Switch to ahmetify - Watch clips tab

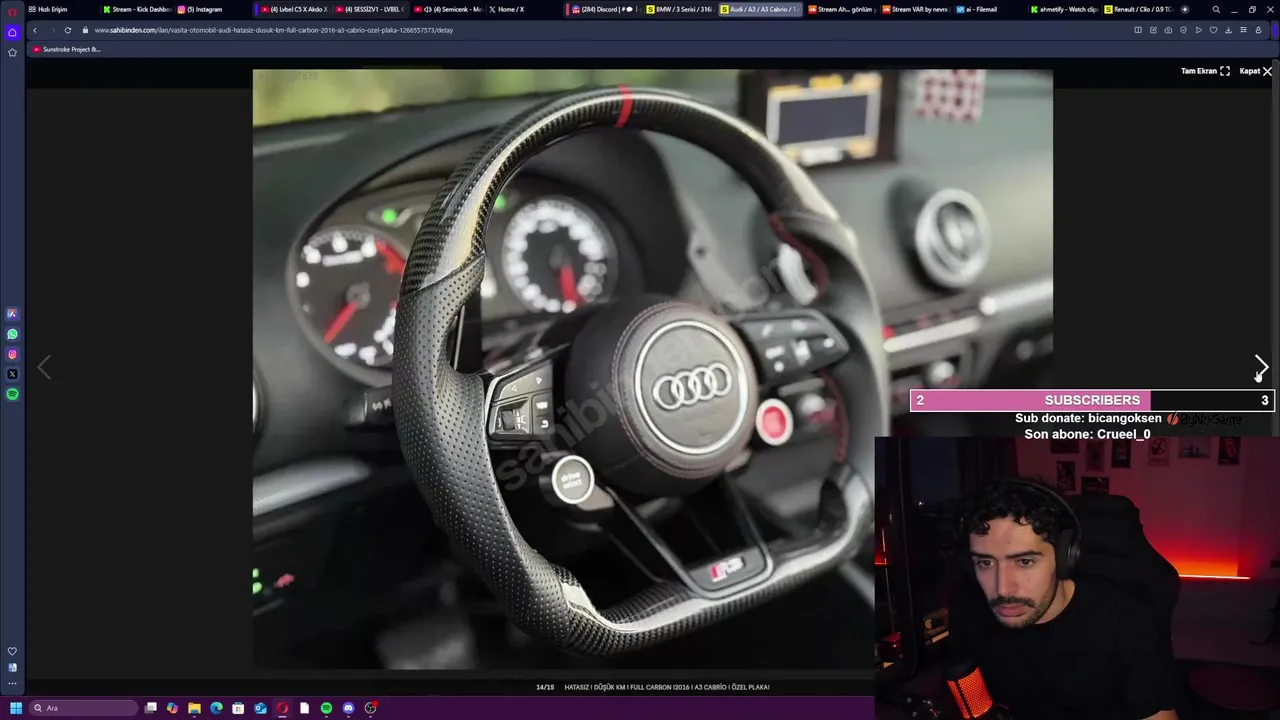1066,9
